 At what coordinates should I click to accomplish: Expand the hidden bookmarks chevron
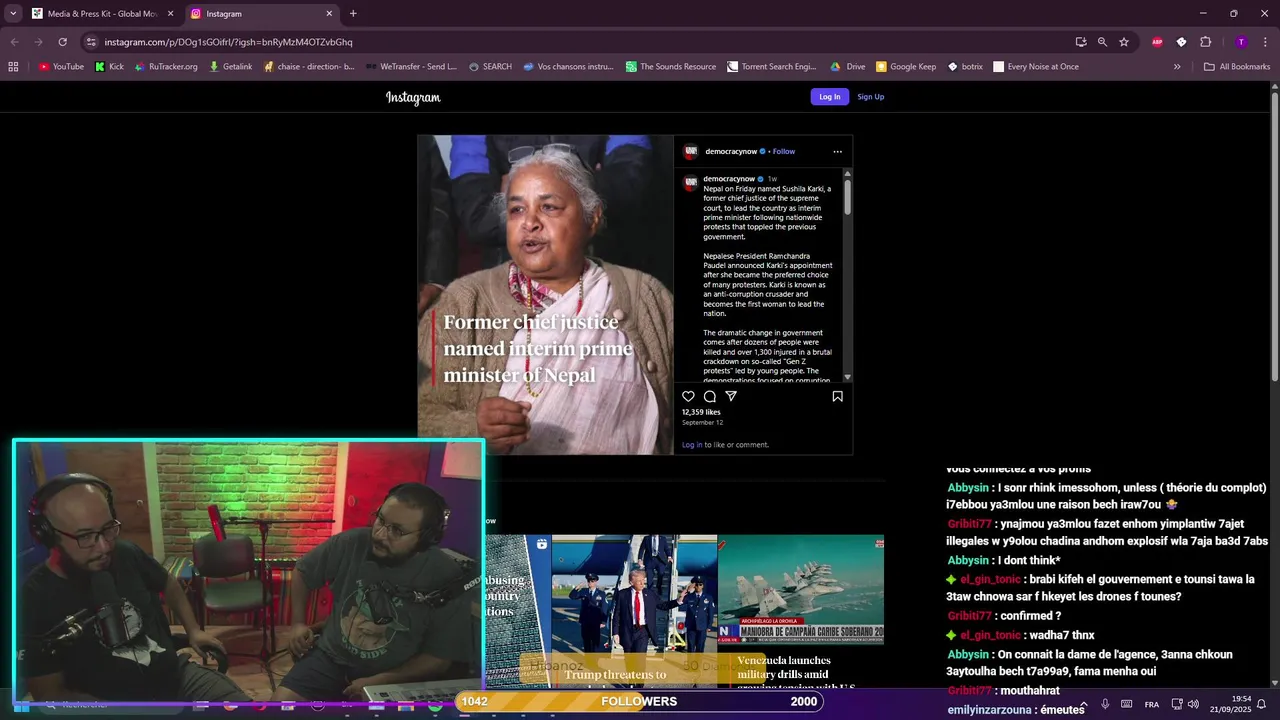(1177, 67)
